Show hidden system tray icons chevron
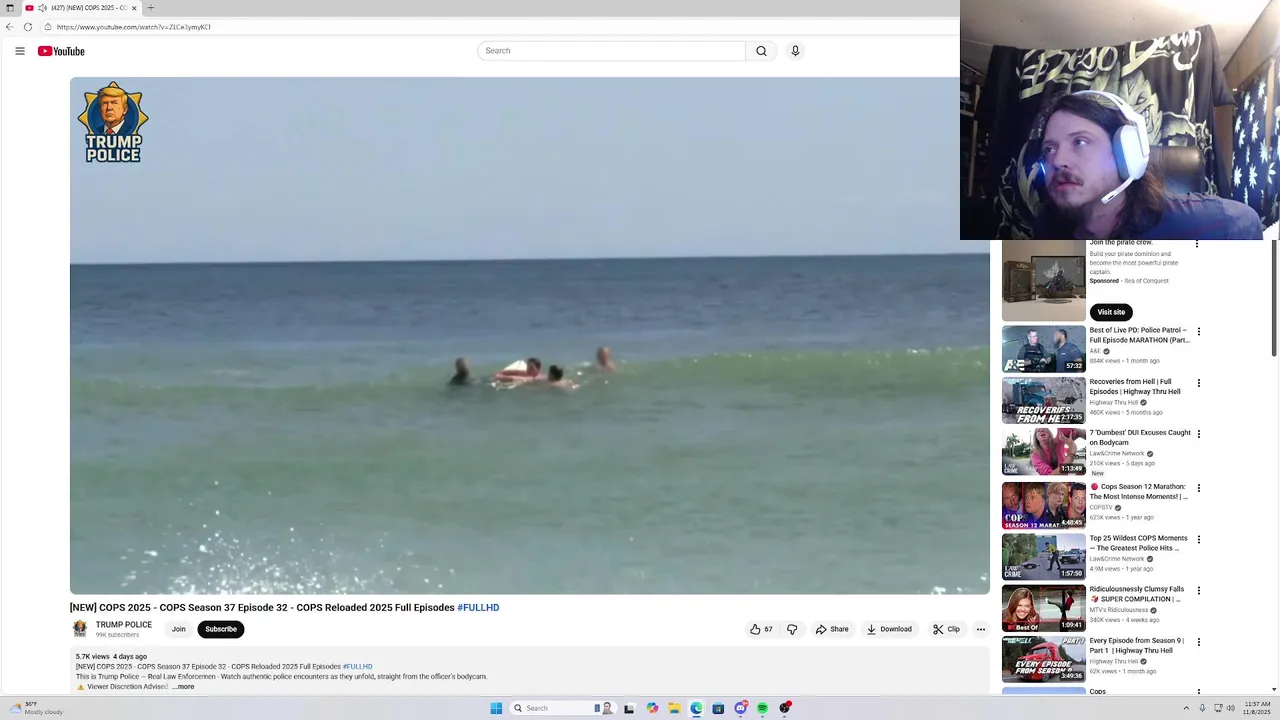 (1186, 708)
